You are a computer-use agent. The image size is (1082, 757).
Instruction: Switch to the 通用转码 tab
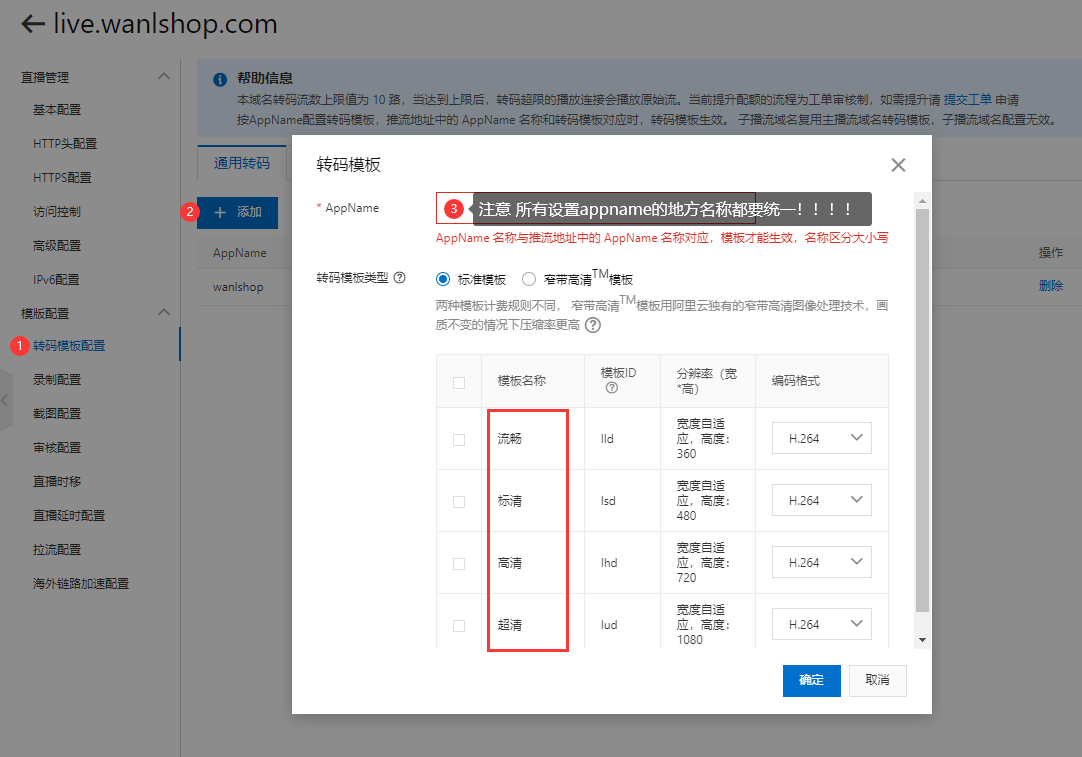click(242, 163)
